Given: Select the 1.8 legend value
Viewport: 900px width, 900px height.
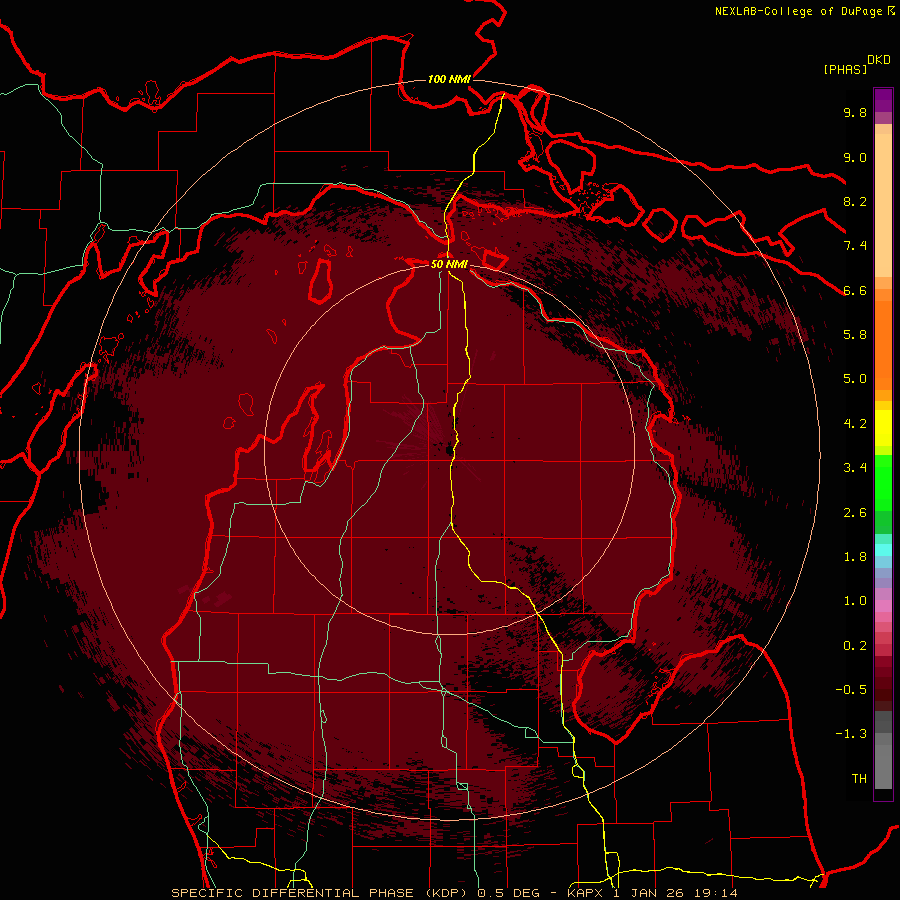Looking at the screenshot, I should (855, 557).
